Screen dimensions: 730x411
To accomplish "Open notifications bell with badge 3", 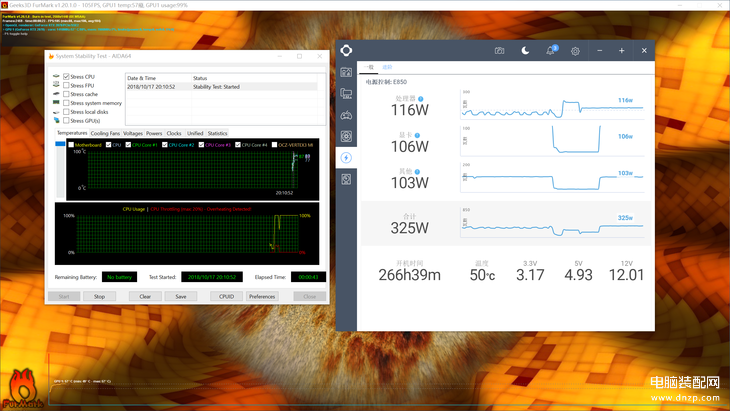I will click(551, 50).
